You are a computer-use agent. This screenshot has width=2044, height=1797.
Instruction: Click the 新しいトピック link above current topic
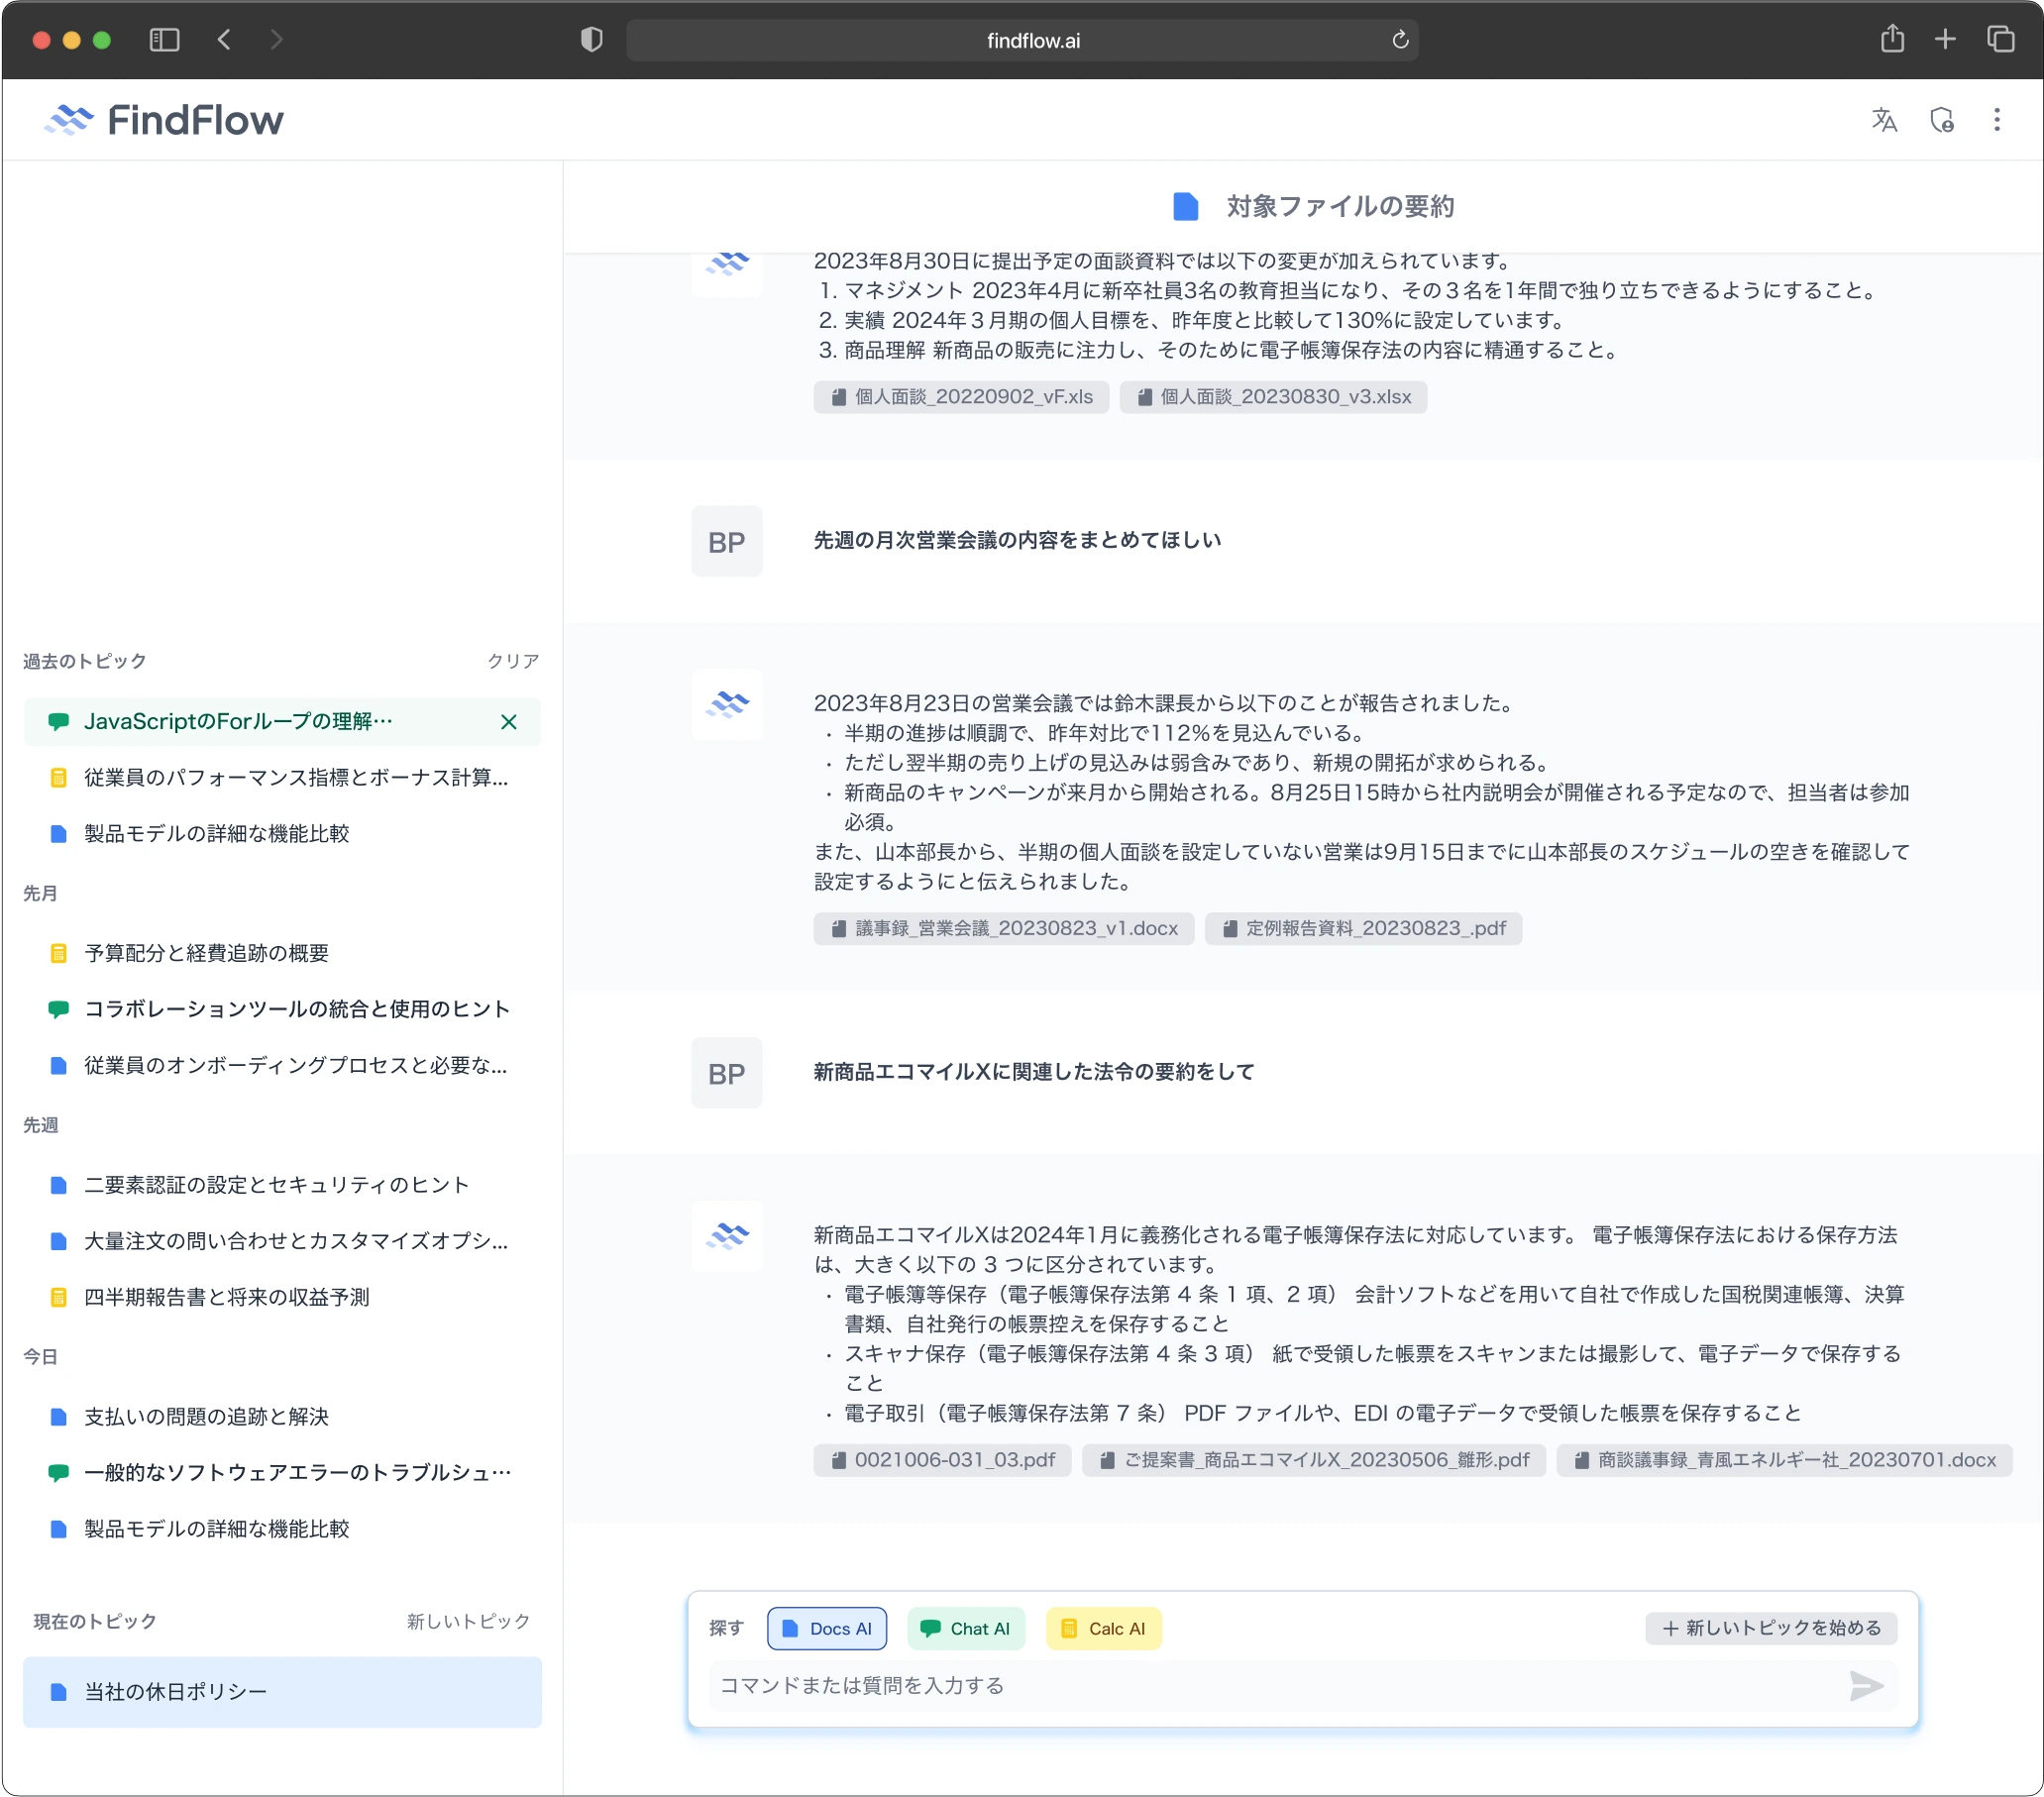467,1621
